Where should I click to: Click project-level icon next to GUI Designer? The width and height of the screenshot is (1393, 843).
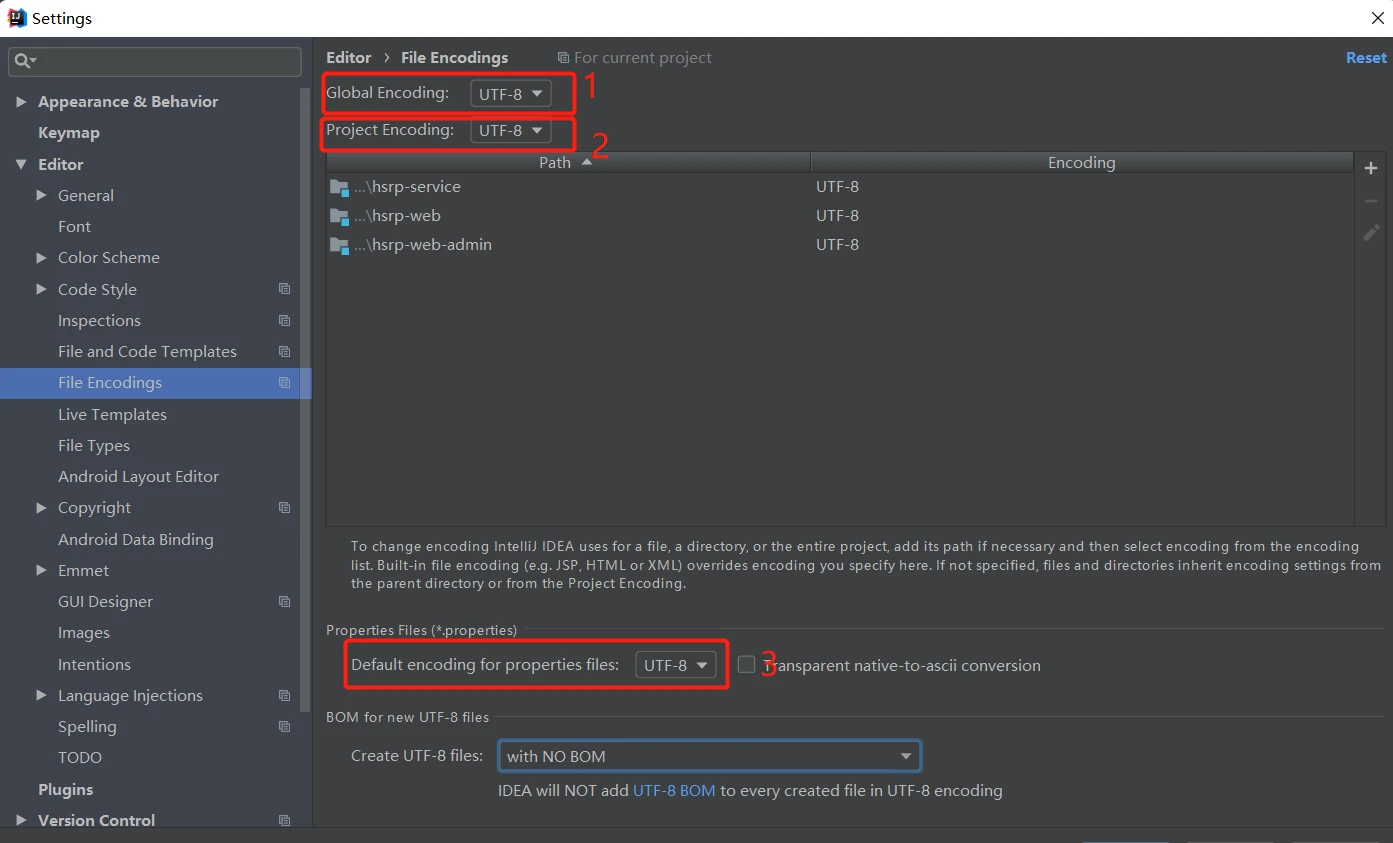coord(284,601)
